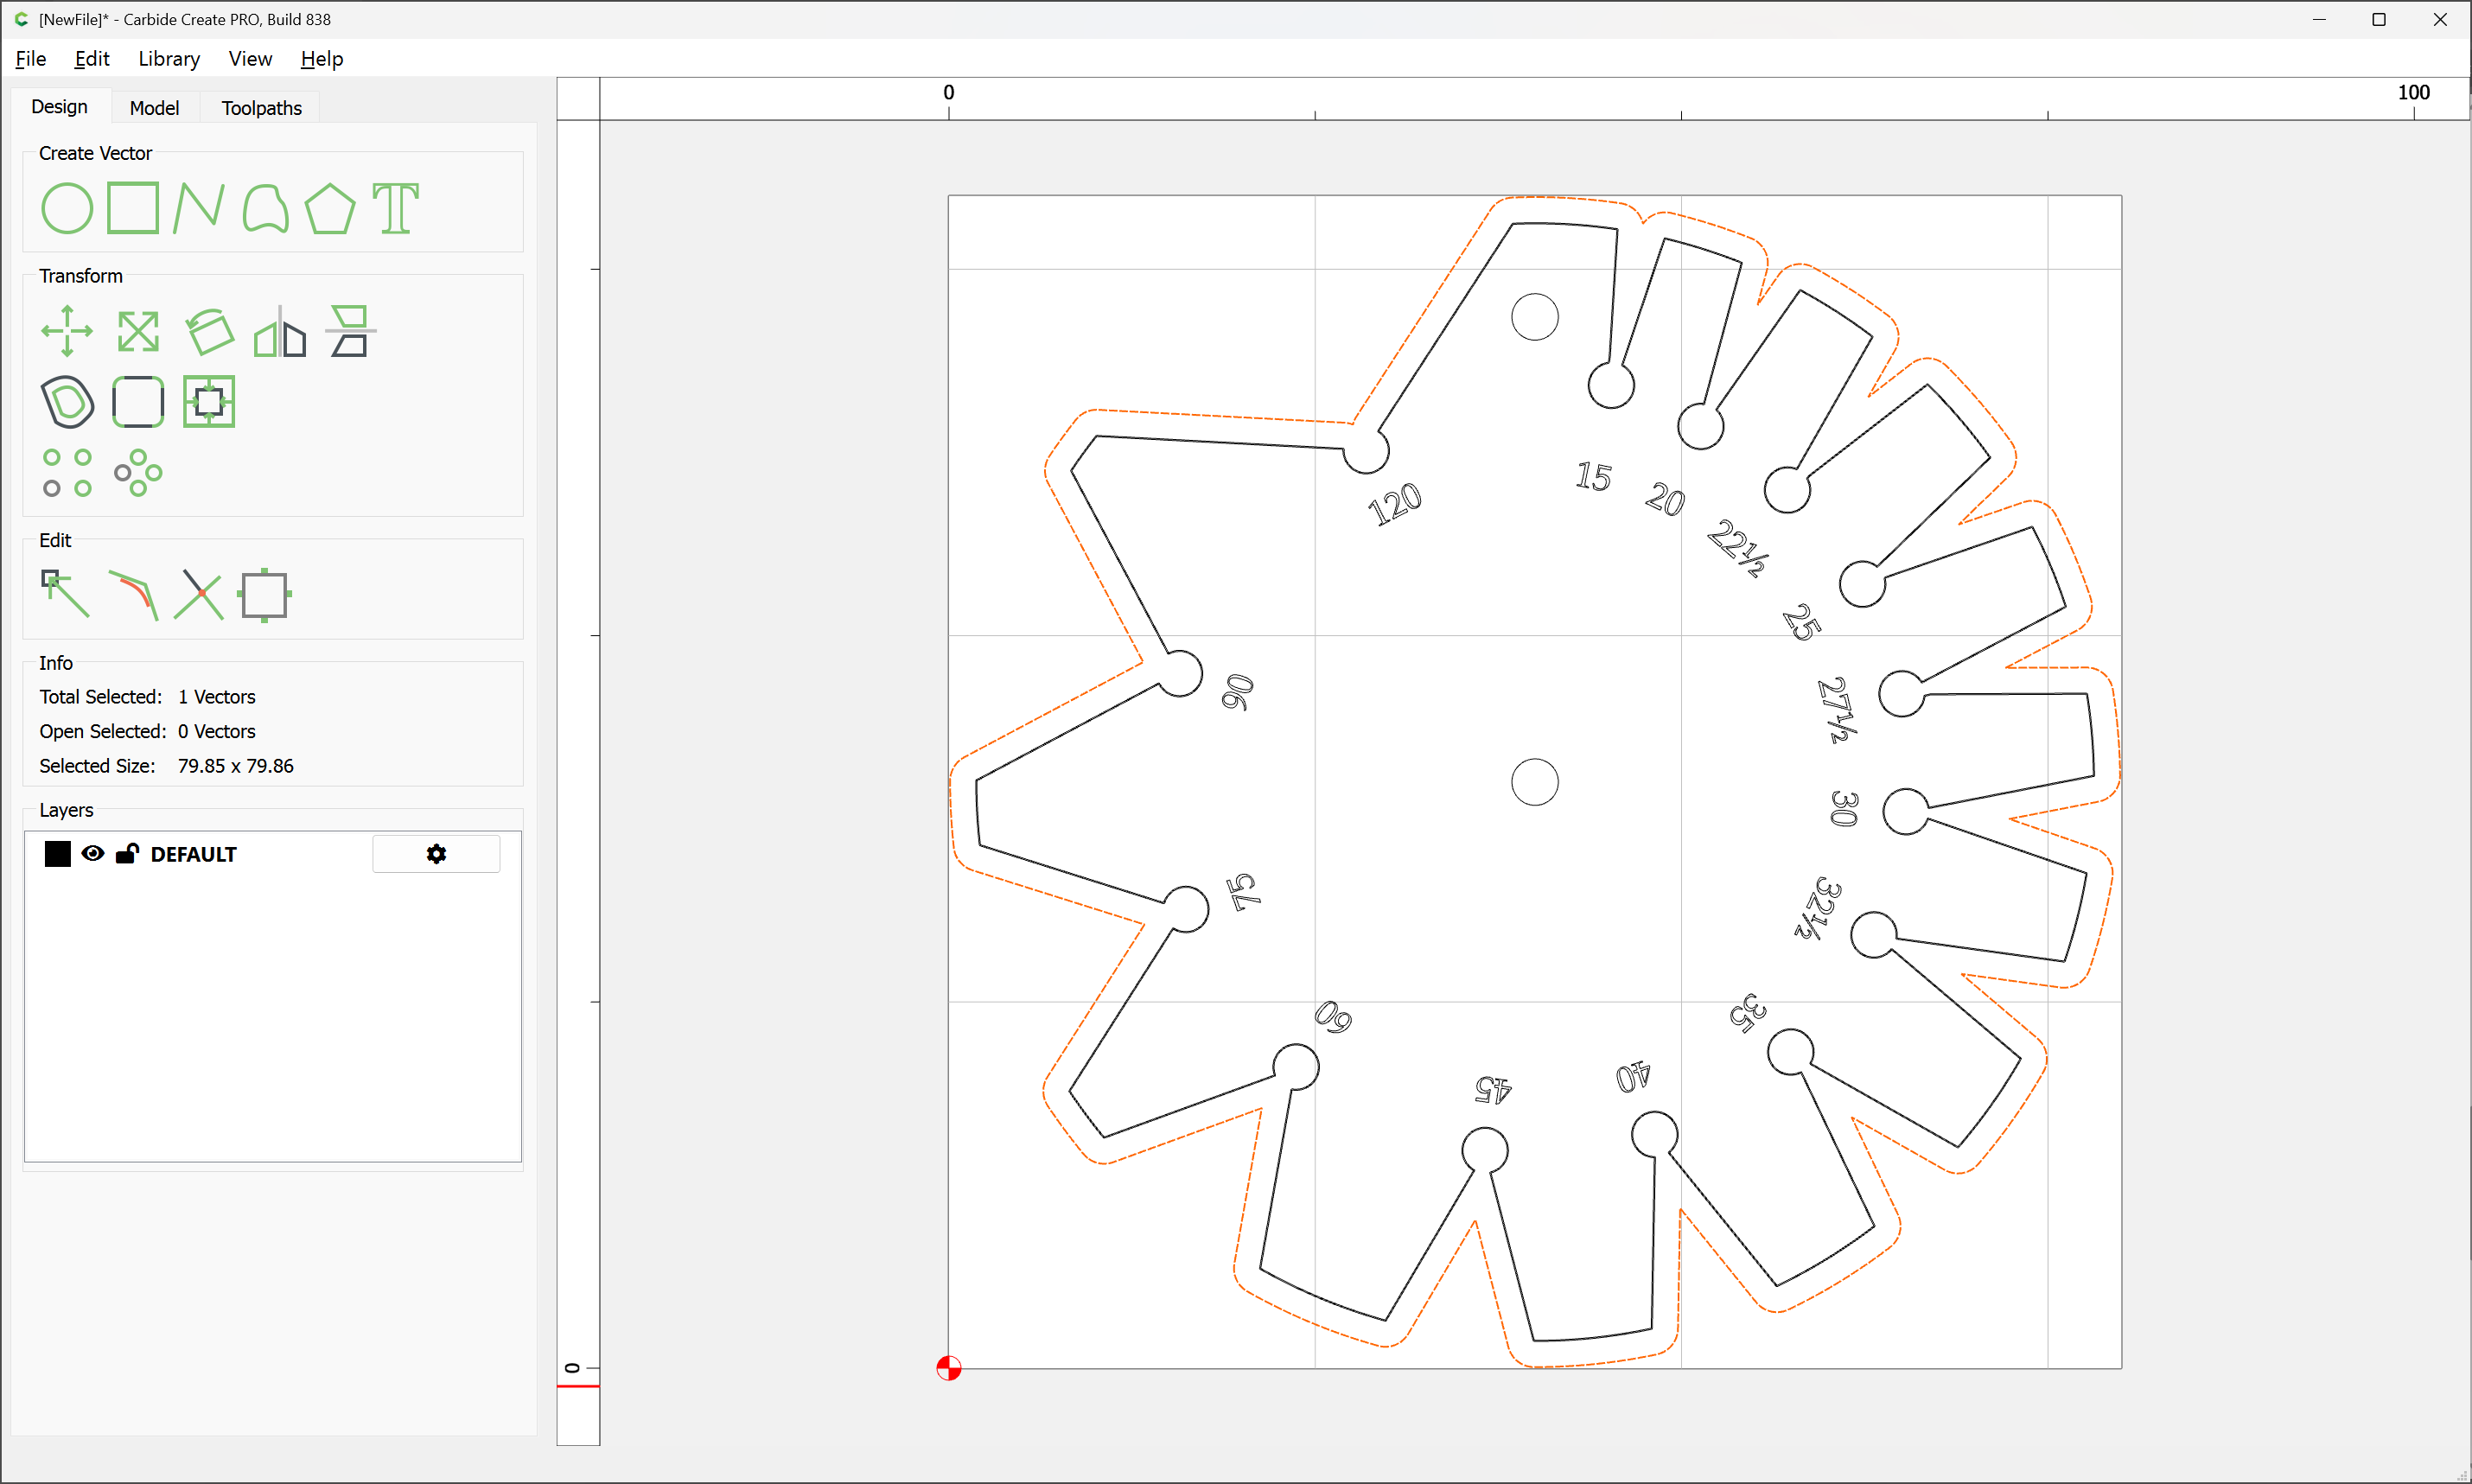The height and width of the screenshot is (1484, 2472).
Task: Toggle lock on DEFAULT layer
Action: pyautogui.click(x=127, y=854)
